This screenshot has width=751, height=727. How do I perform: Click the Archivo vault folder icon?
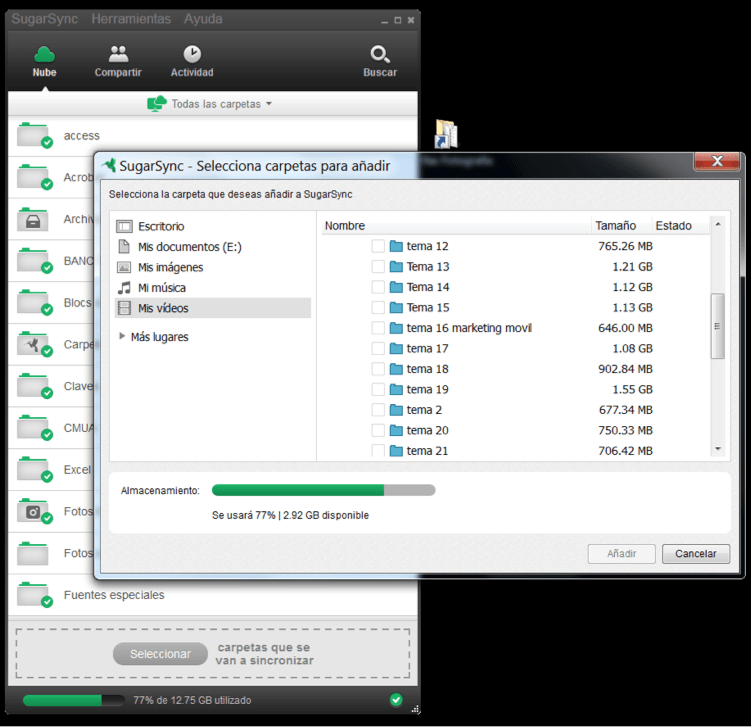tap(33, 219)
